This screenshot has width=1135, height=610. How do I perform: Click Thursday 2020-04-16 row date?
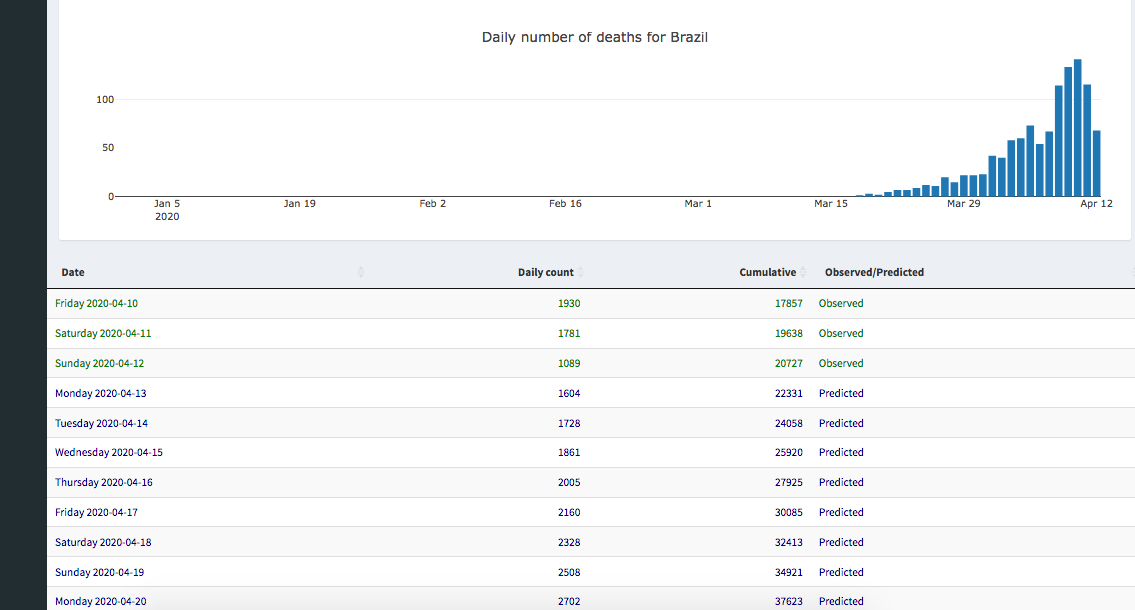(x=104, y=482)
